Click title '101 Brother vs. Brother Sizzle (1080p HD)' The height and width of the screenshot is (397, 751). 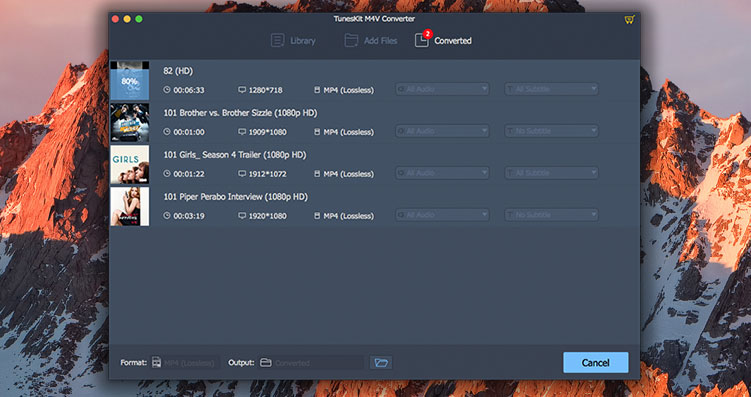pos(240,113)
